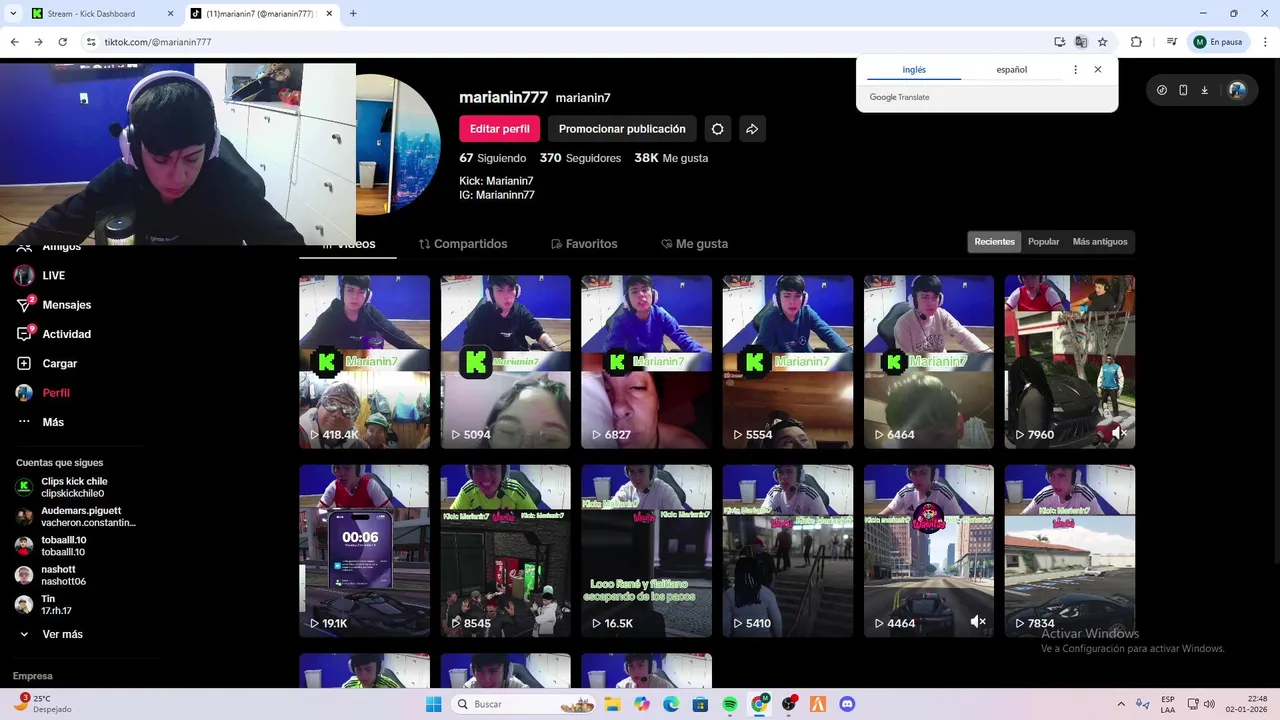This screenshot has width=1280, height=720.
Task: Open profile settings gear icon
Action: point(717,129)
